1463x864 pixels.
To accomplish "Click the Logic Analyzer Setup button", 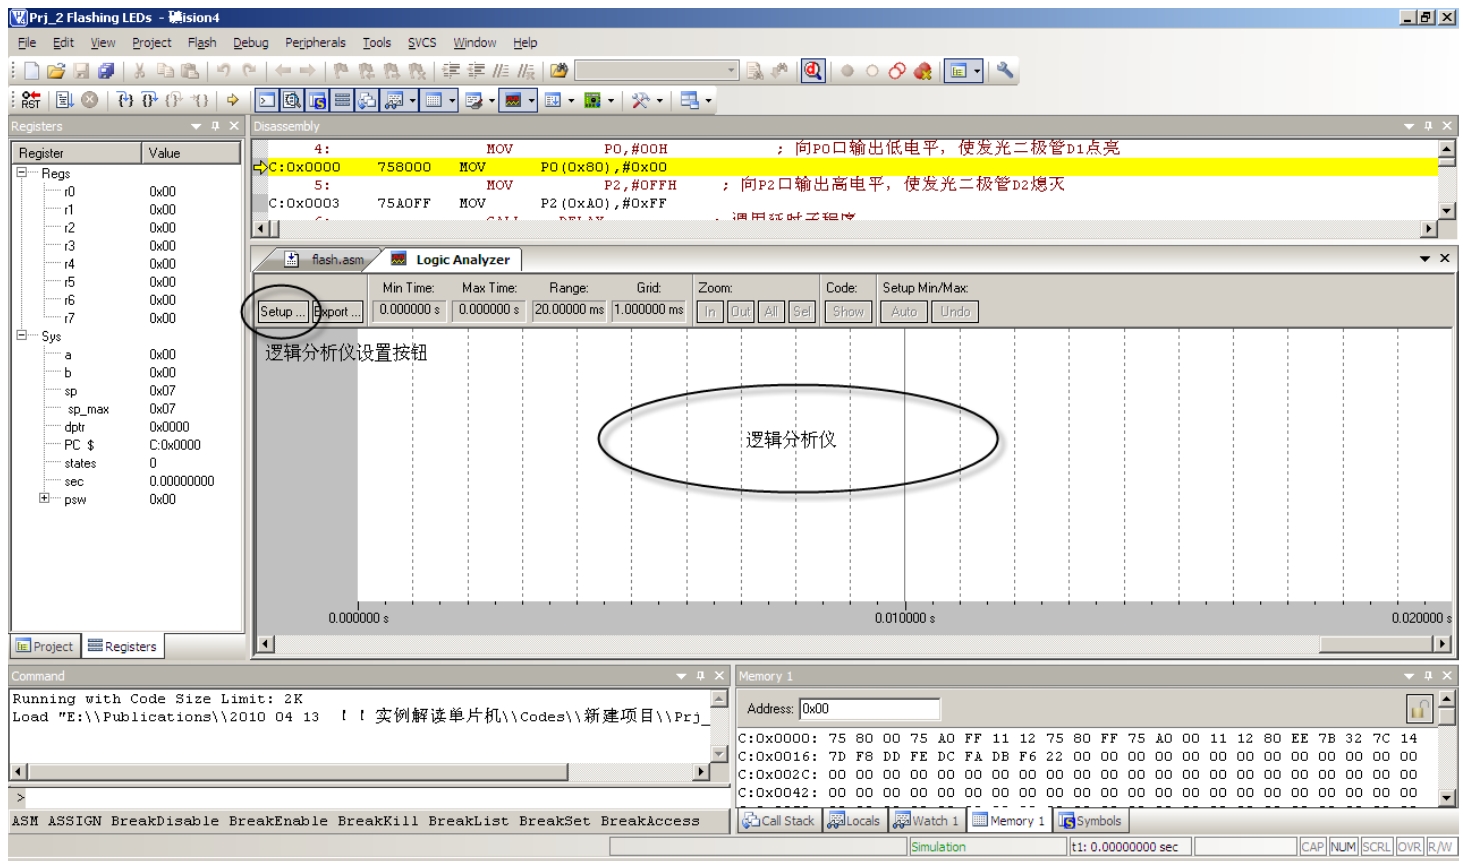I will point(282,312).
